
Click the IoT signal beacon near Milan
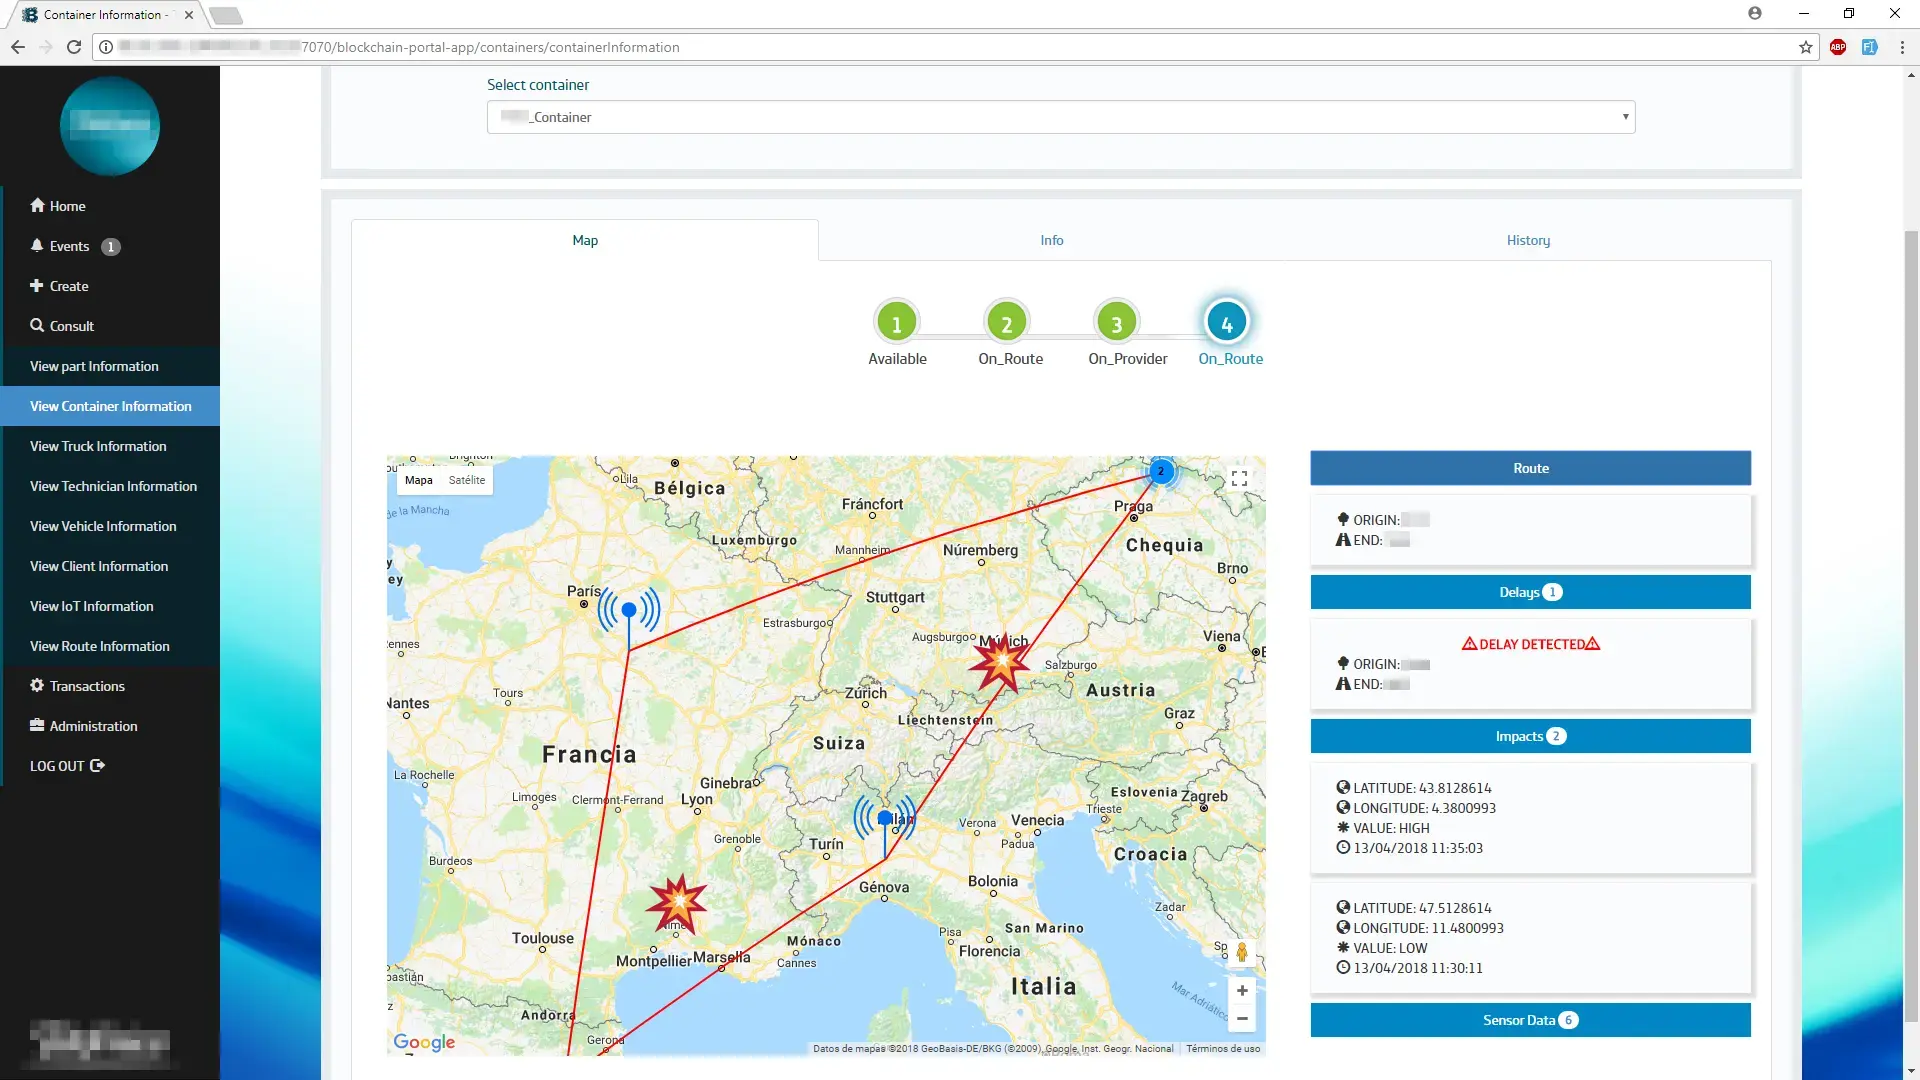[x=884, y=818]
